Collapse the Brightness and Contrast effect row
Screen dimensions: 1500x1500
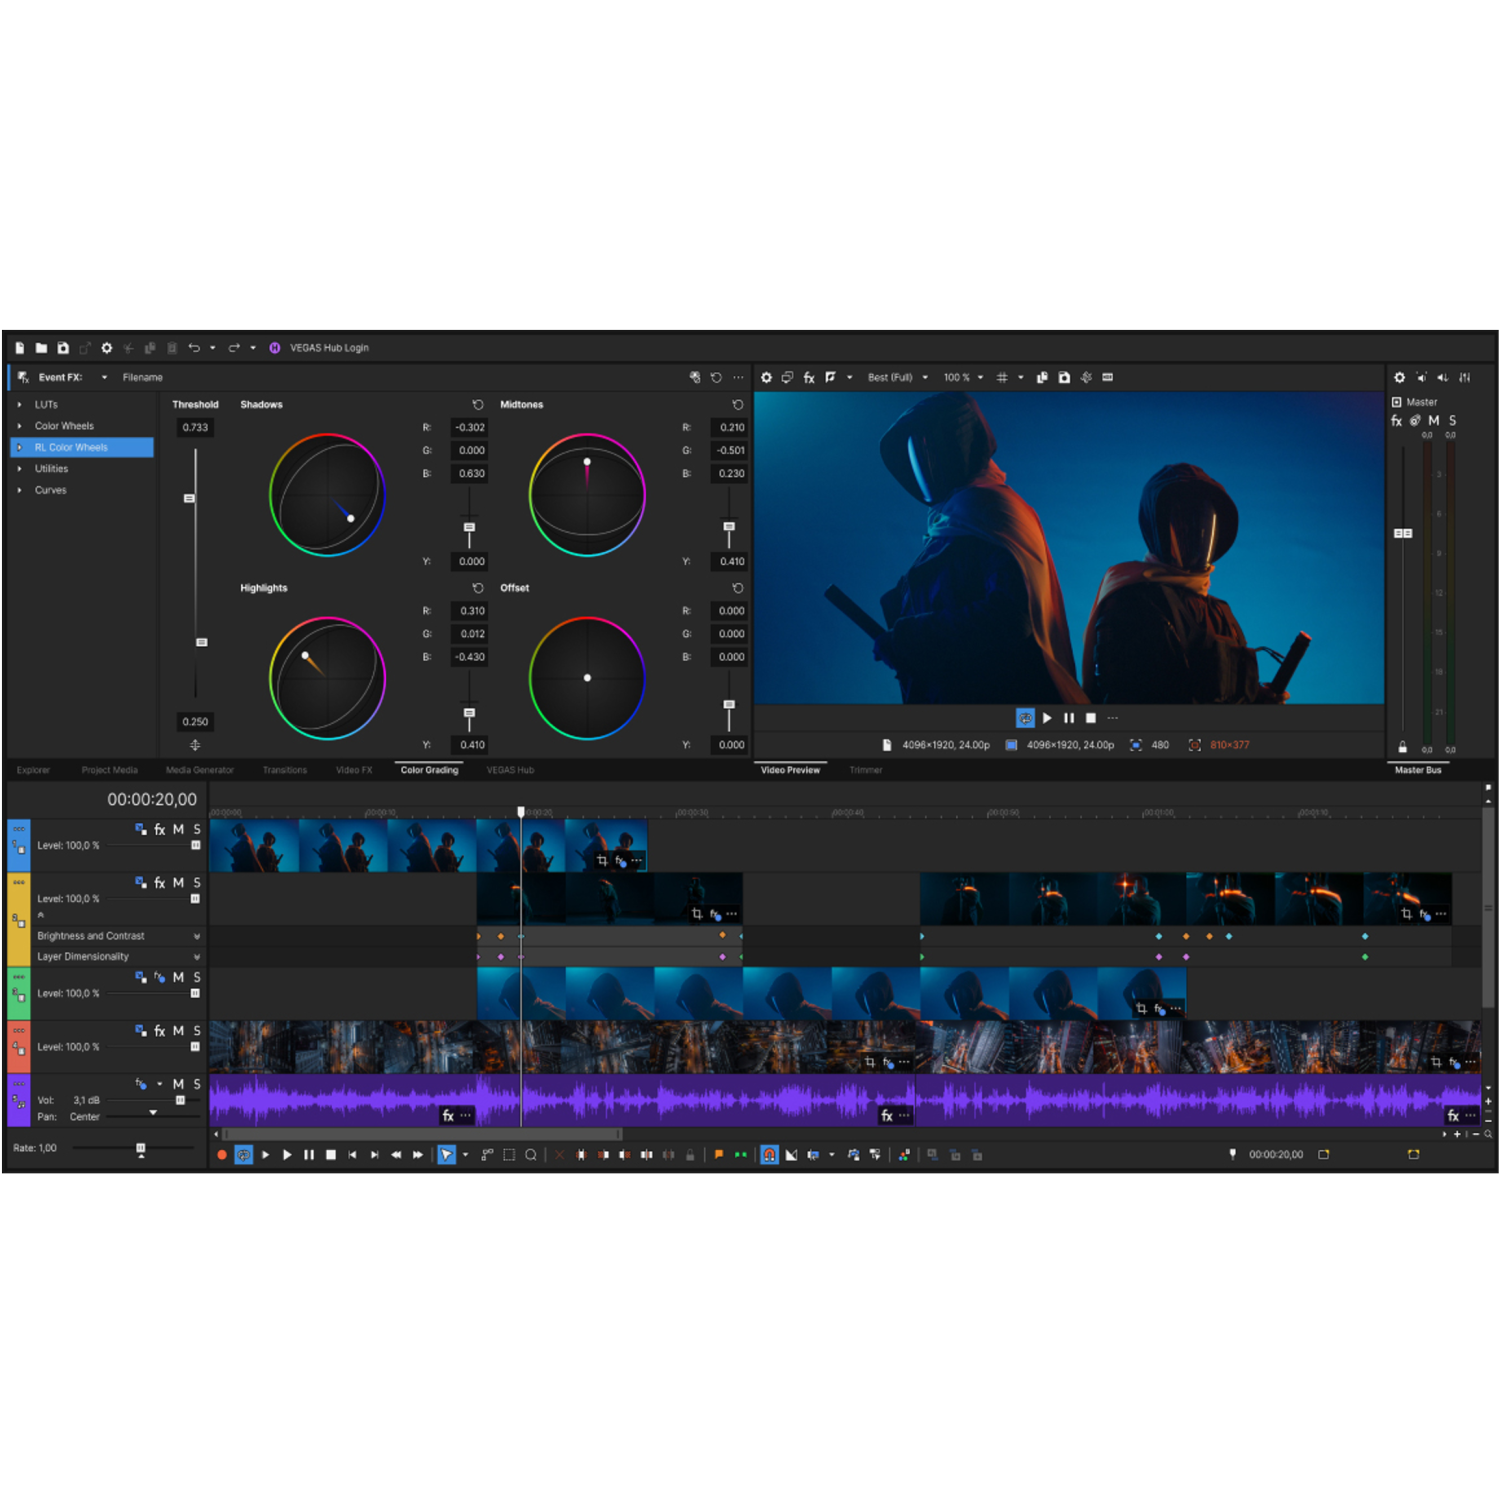197,936
